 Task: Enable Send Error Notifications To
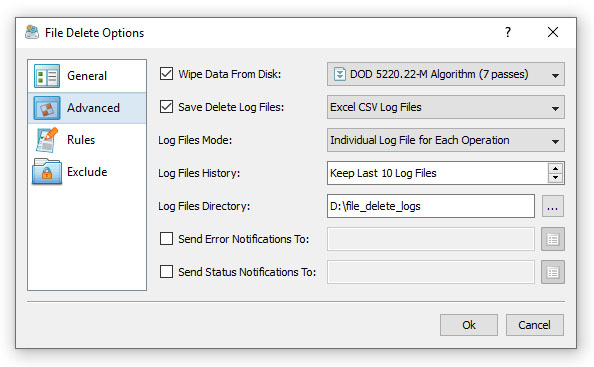166,239
